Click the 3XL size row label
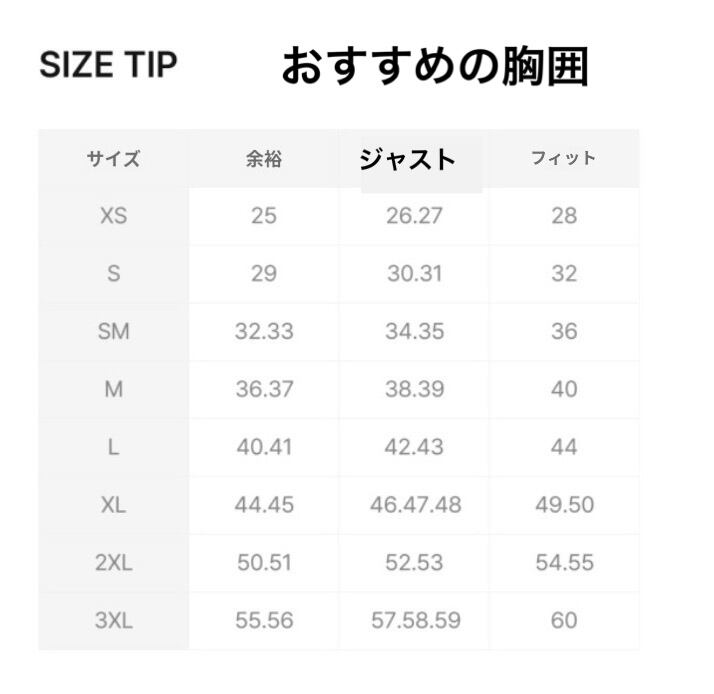The width and height of the screenshot is (714, 694). [x=114, y=621]
